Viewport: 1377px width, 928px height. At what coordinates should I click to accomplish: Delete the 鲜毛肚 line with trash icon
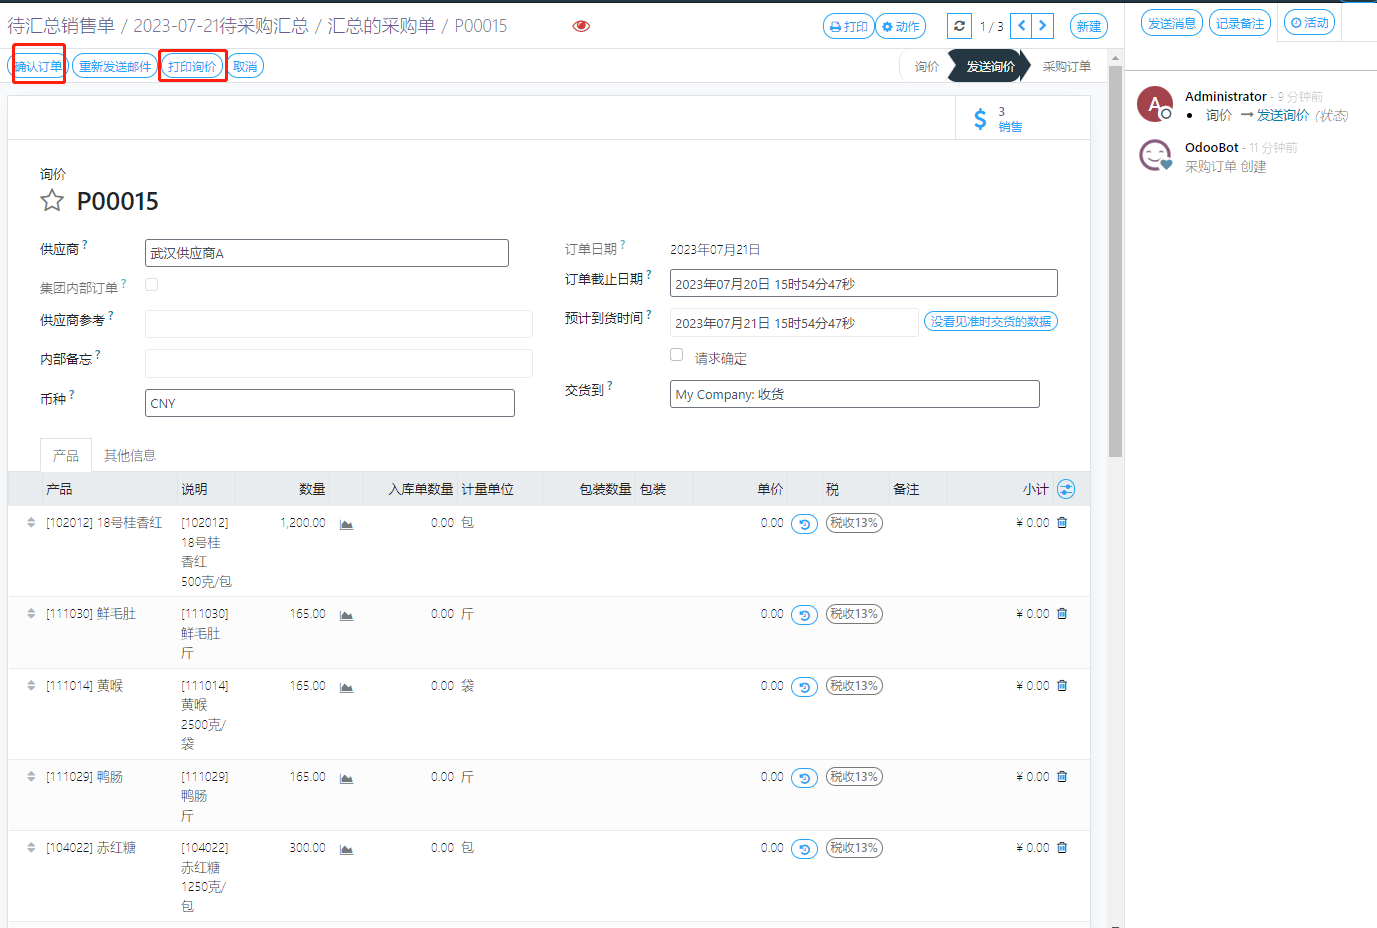(x=1062, y=614)
